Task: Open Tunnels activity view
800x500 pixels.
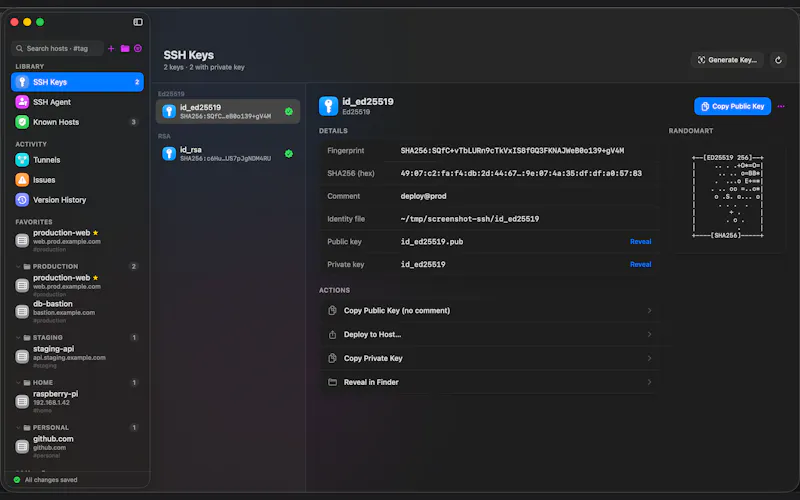Action: click(x=78, y=160)
